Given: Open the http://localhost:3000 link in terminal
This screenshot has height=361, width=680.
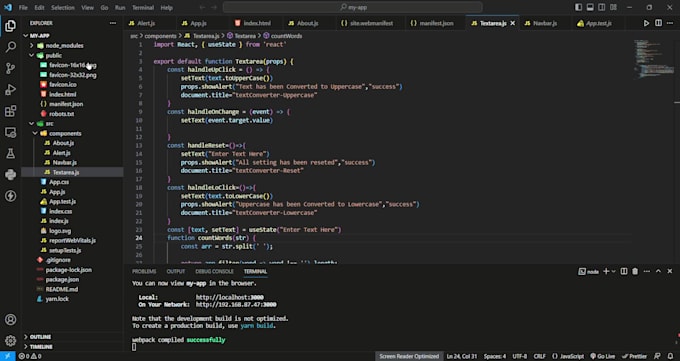Looking at the screenshot, I should pos(230,298).
